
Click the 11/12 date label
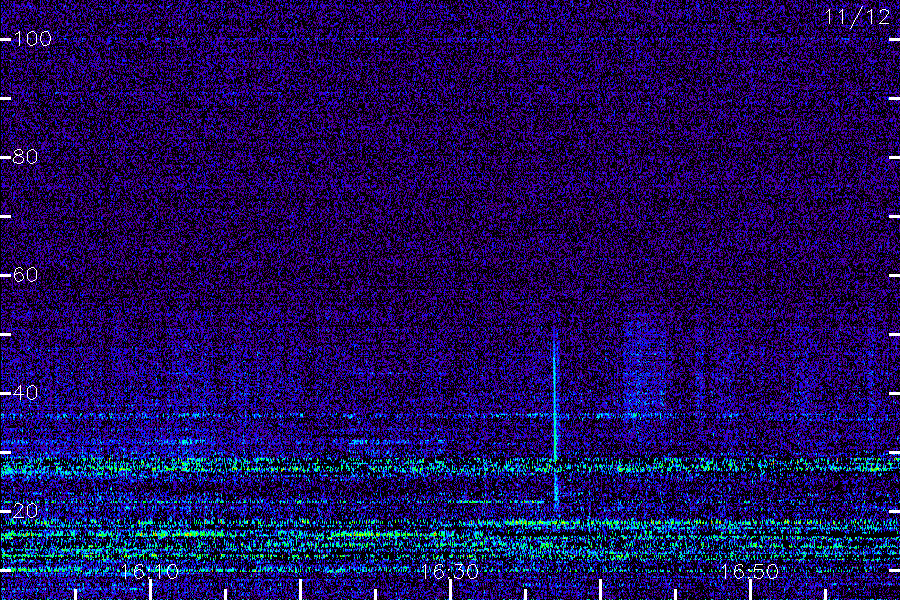[x=857, y=17]
